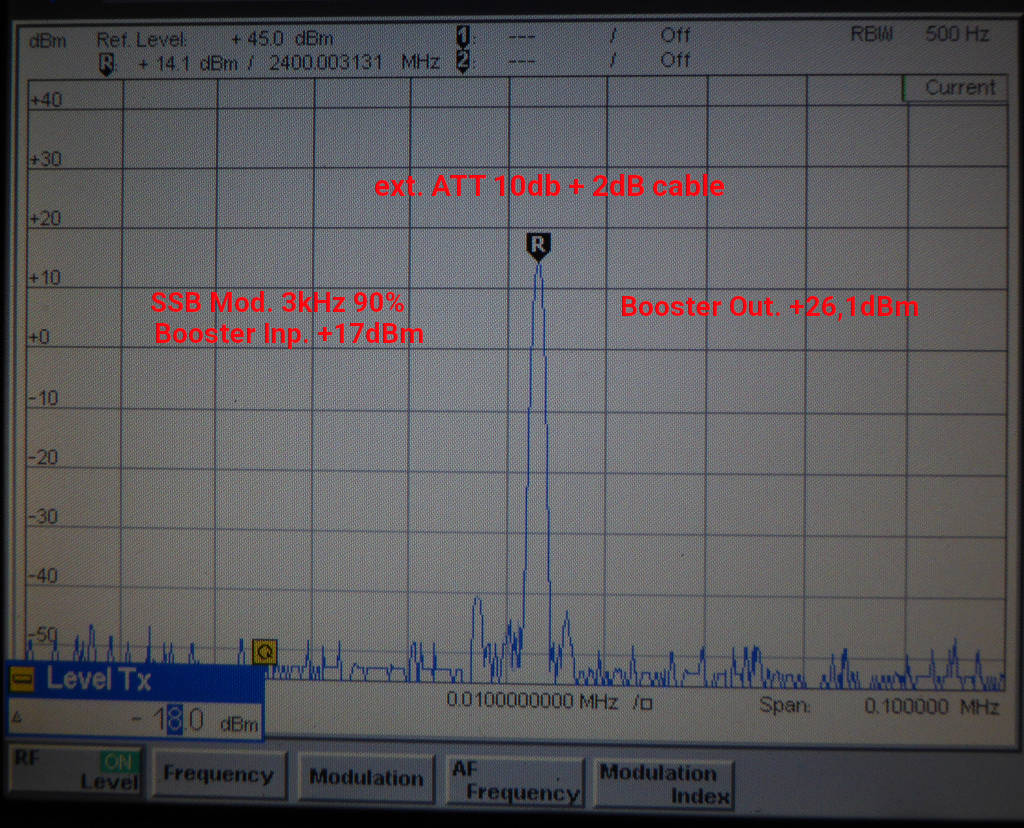Click the marker 2 Off status
Screen dimensions: 1024x828
675,61
